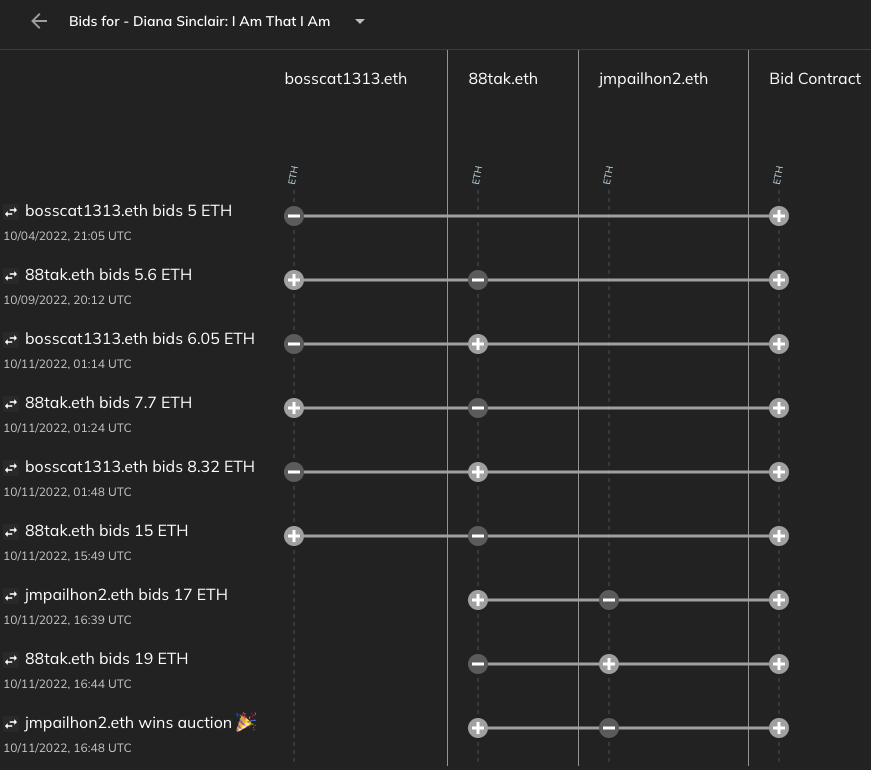Select the 88tak.eth column header
Image resolution: width=871 pixels, height=770 pixels.
coord(502,78)
